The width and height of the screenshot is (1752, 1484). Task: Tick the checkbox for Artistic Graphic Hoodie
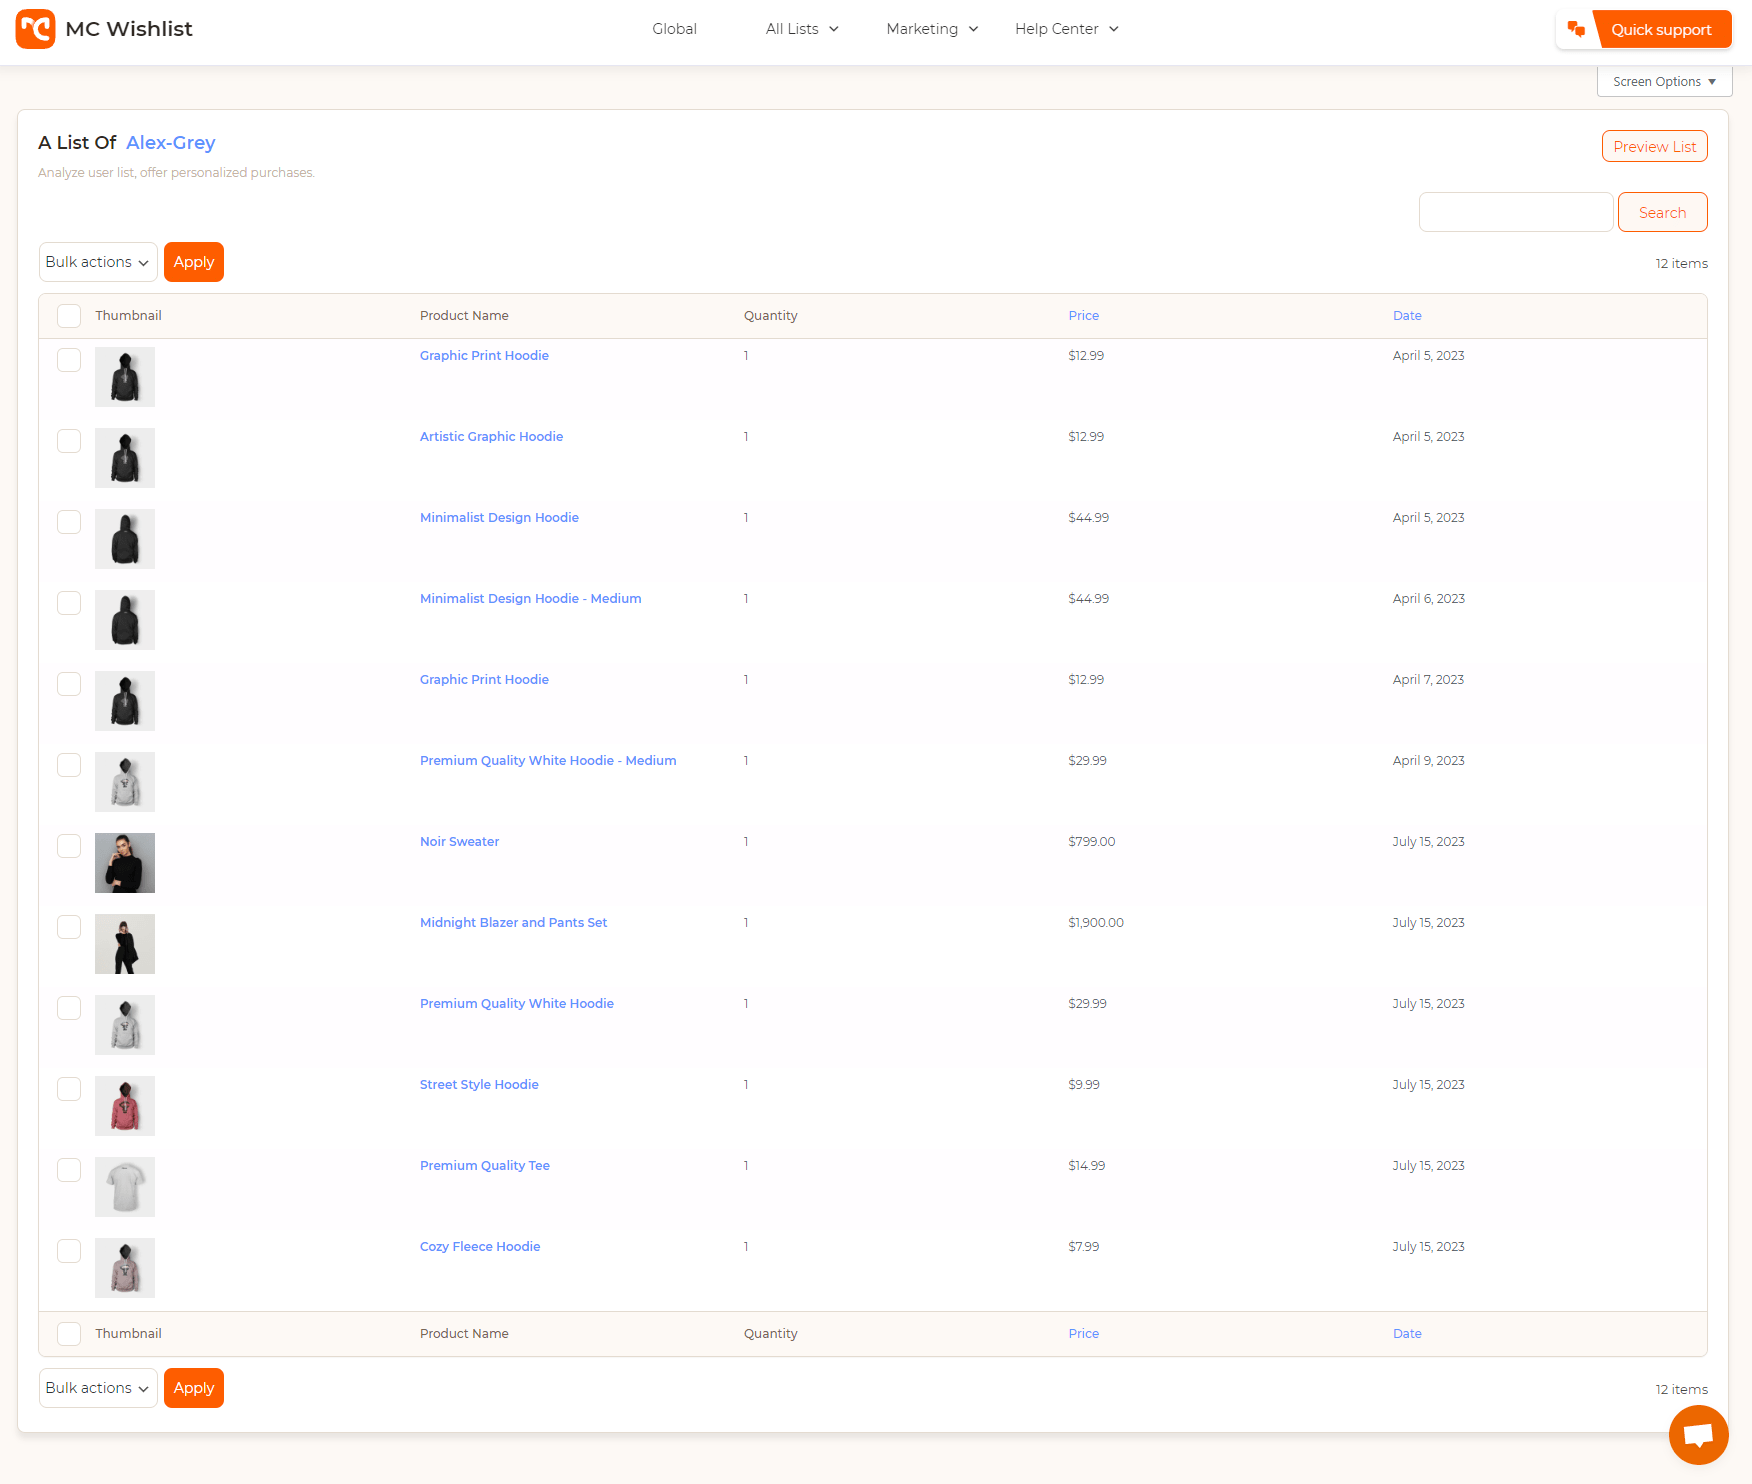click(x=69, y=441)
